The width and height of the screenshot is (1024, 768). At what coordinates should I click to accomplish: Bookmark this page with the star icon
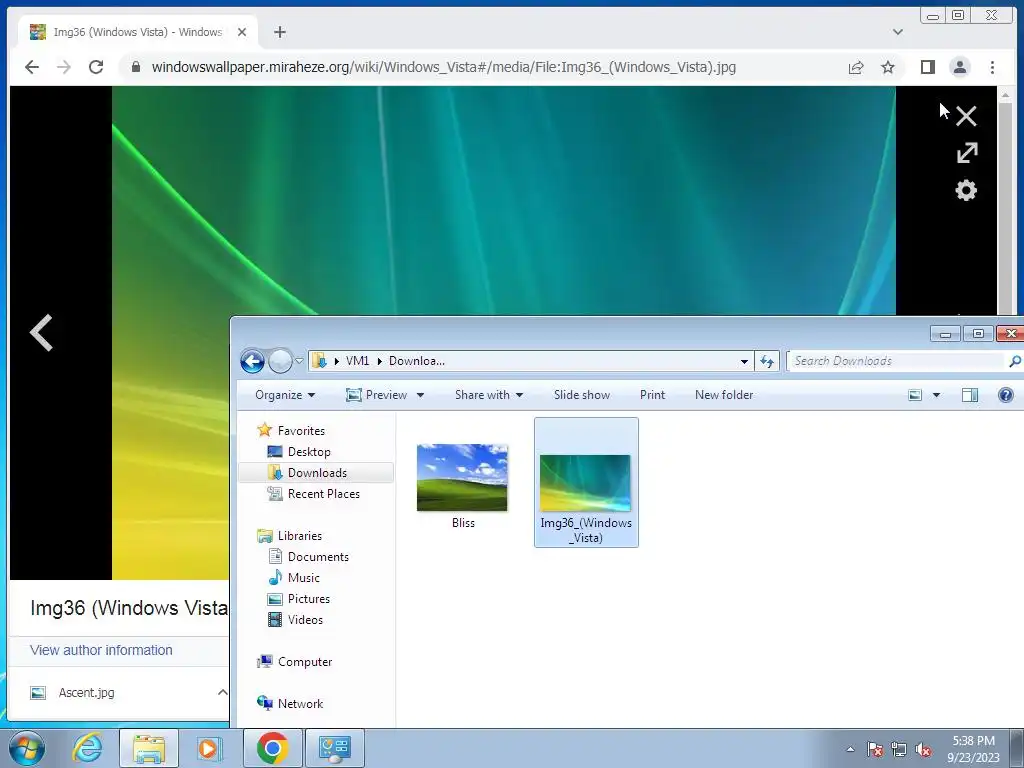pyautogui.click(x=888, y=67)
